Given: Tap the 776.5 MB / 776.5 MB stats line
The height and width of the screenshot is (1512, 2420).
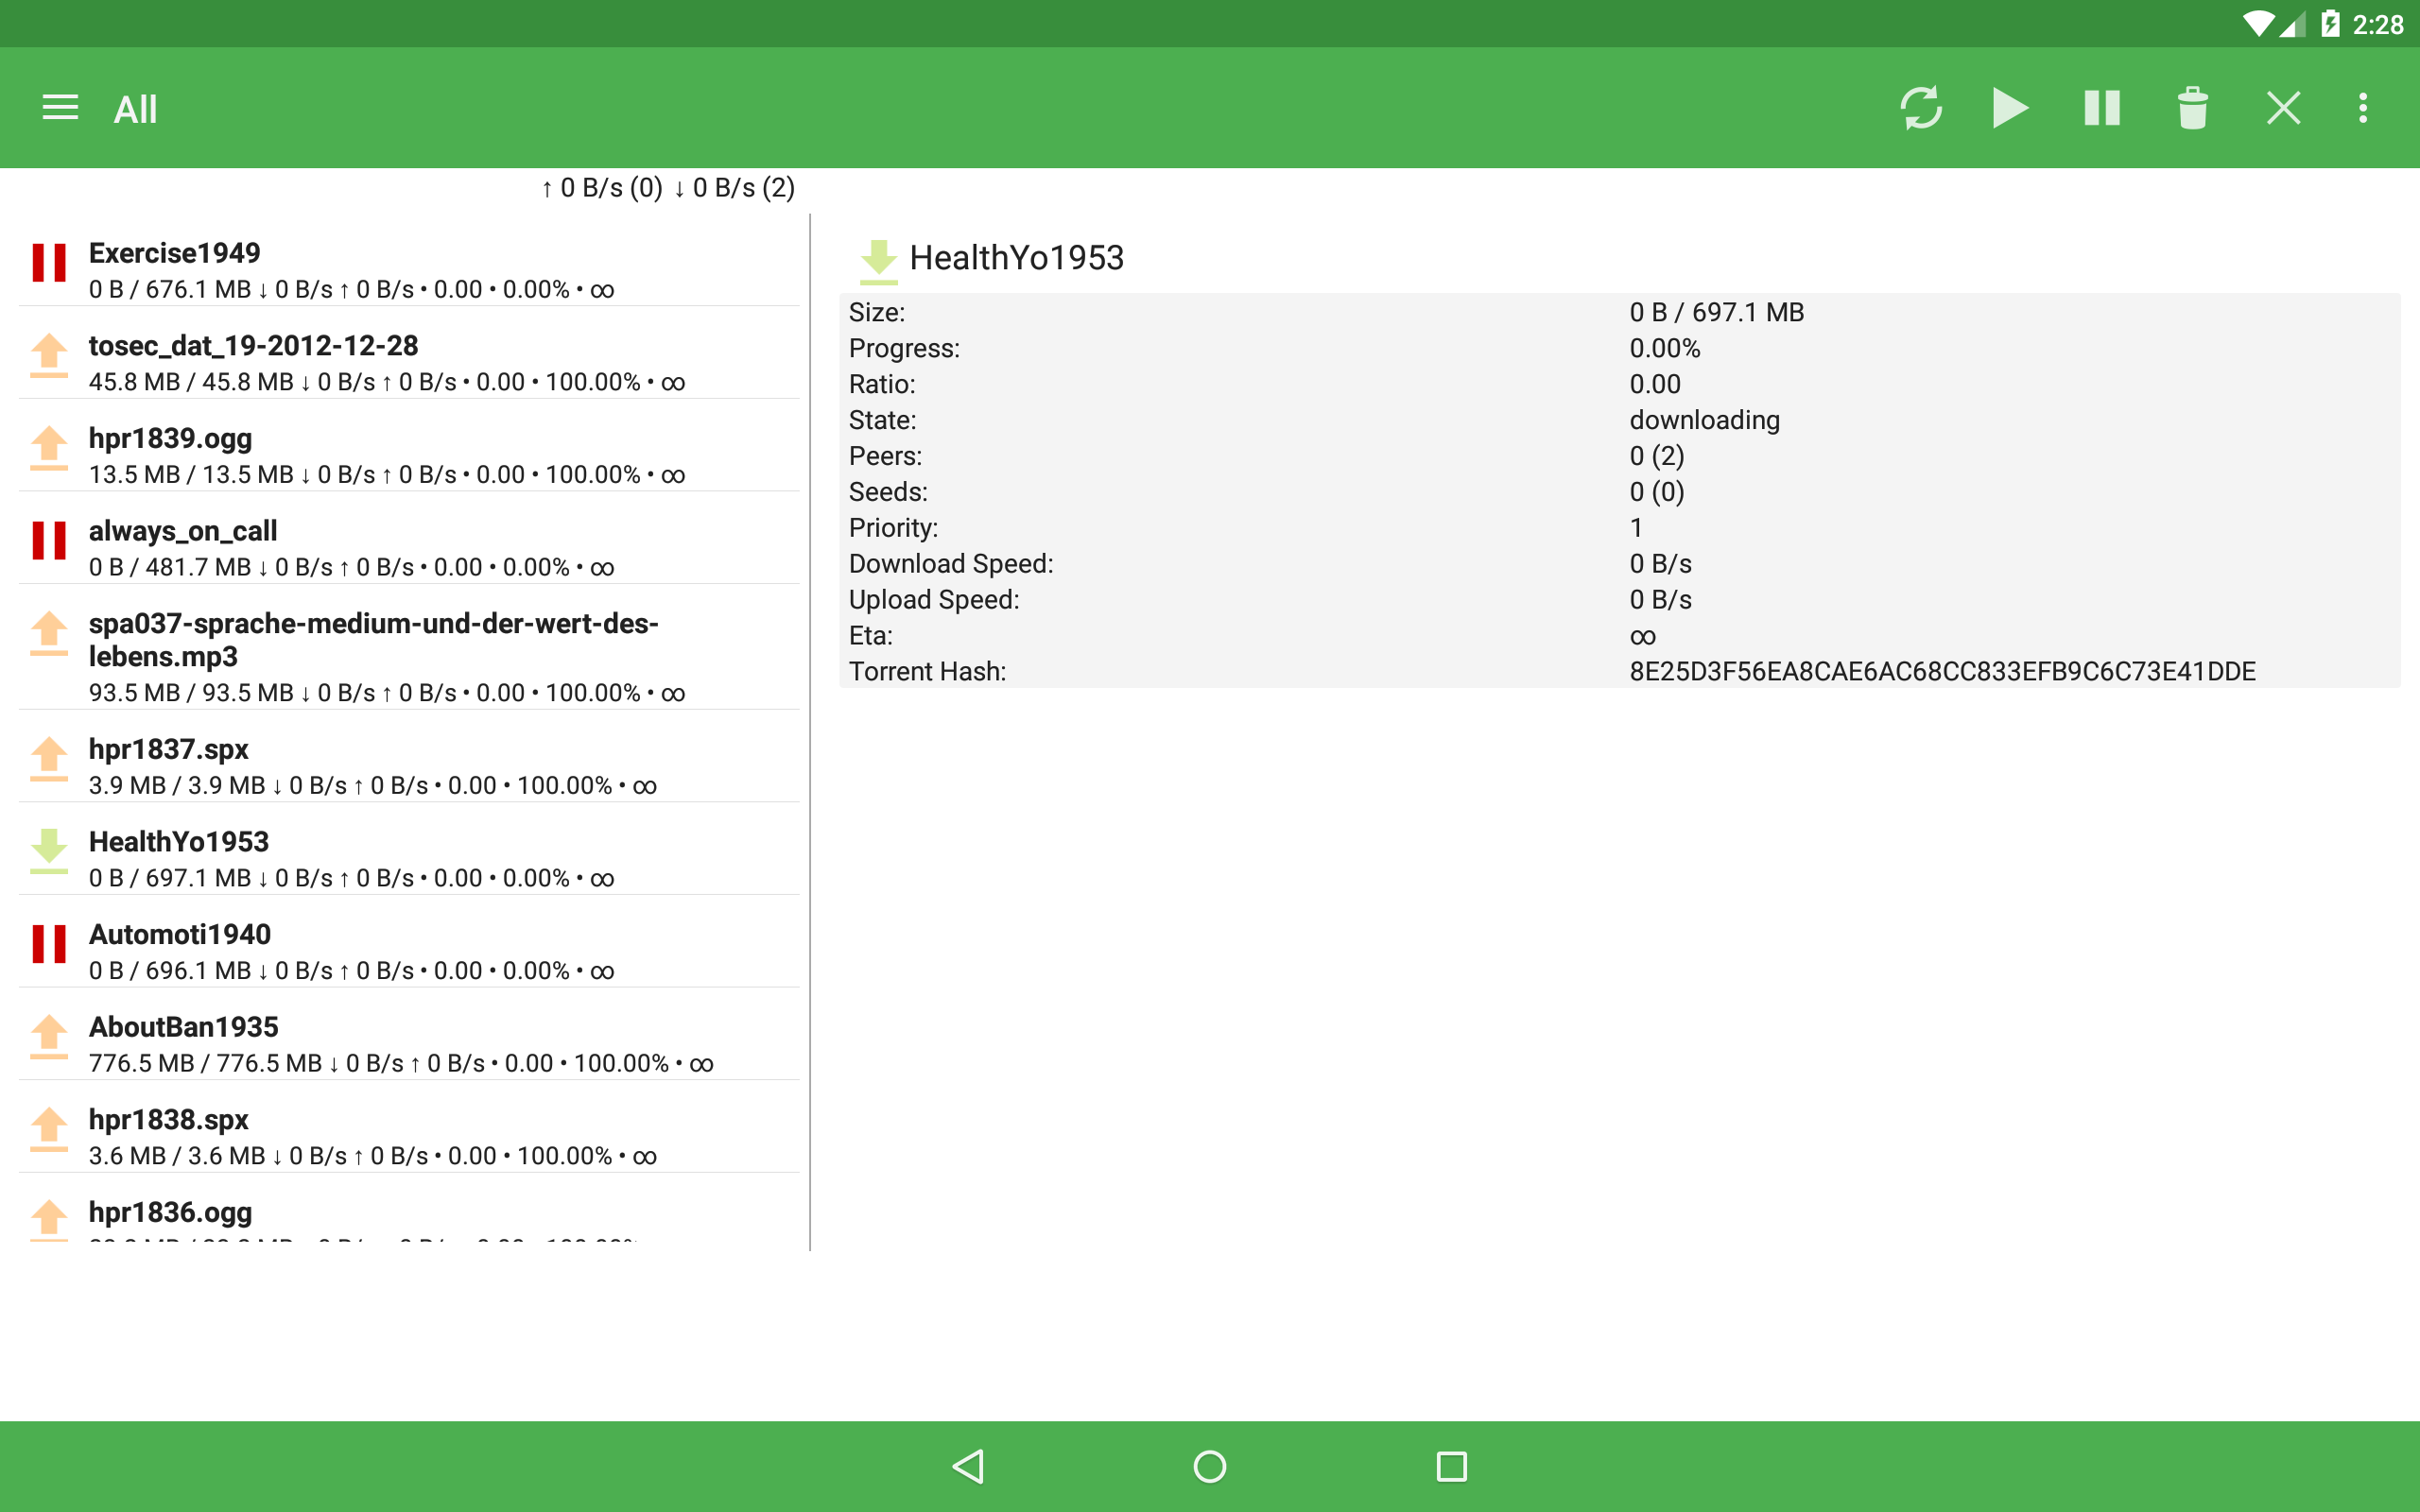Looking at the screenshot, I should pos(401,1064).
